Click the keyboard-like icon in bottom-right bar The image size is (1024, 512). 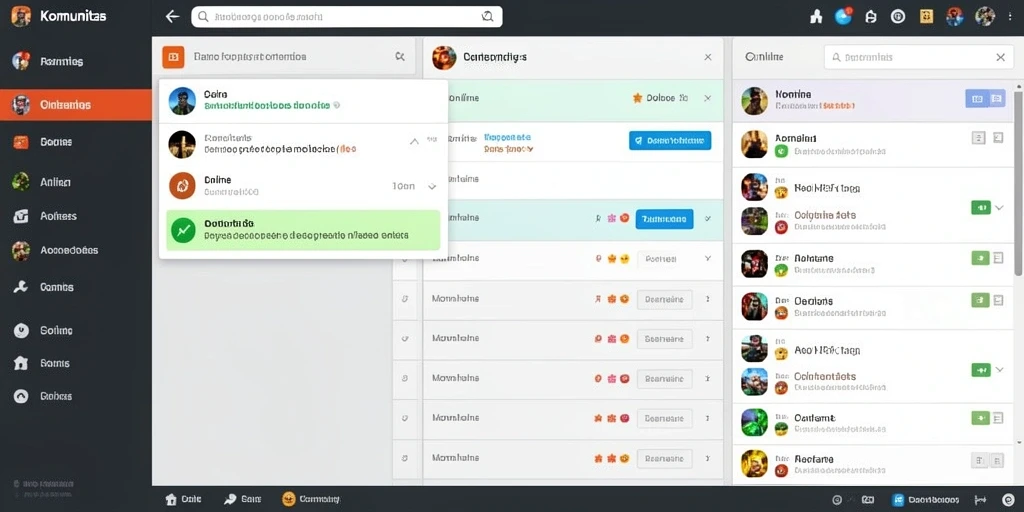(867, 500)
